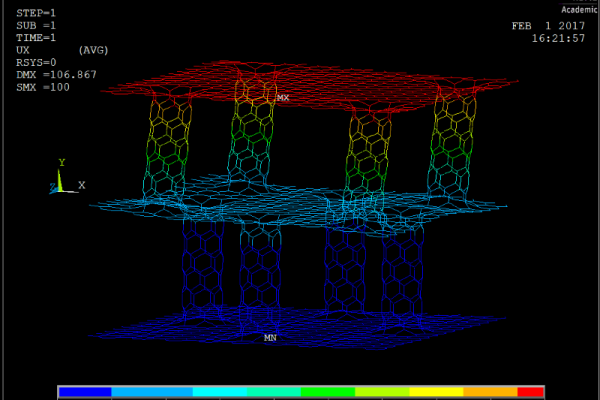Click the DMX =106.867 text
The height and width of the screenshot is (400, 600).
(56, 74)
